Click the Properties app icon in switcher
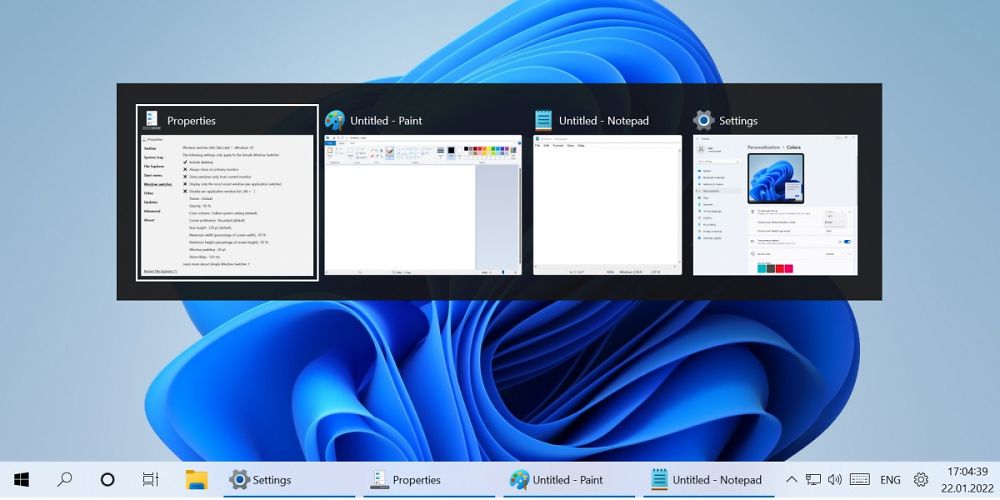 [x=151, y=121]
